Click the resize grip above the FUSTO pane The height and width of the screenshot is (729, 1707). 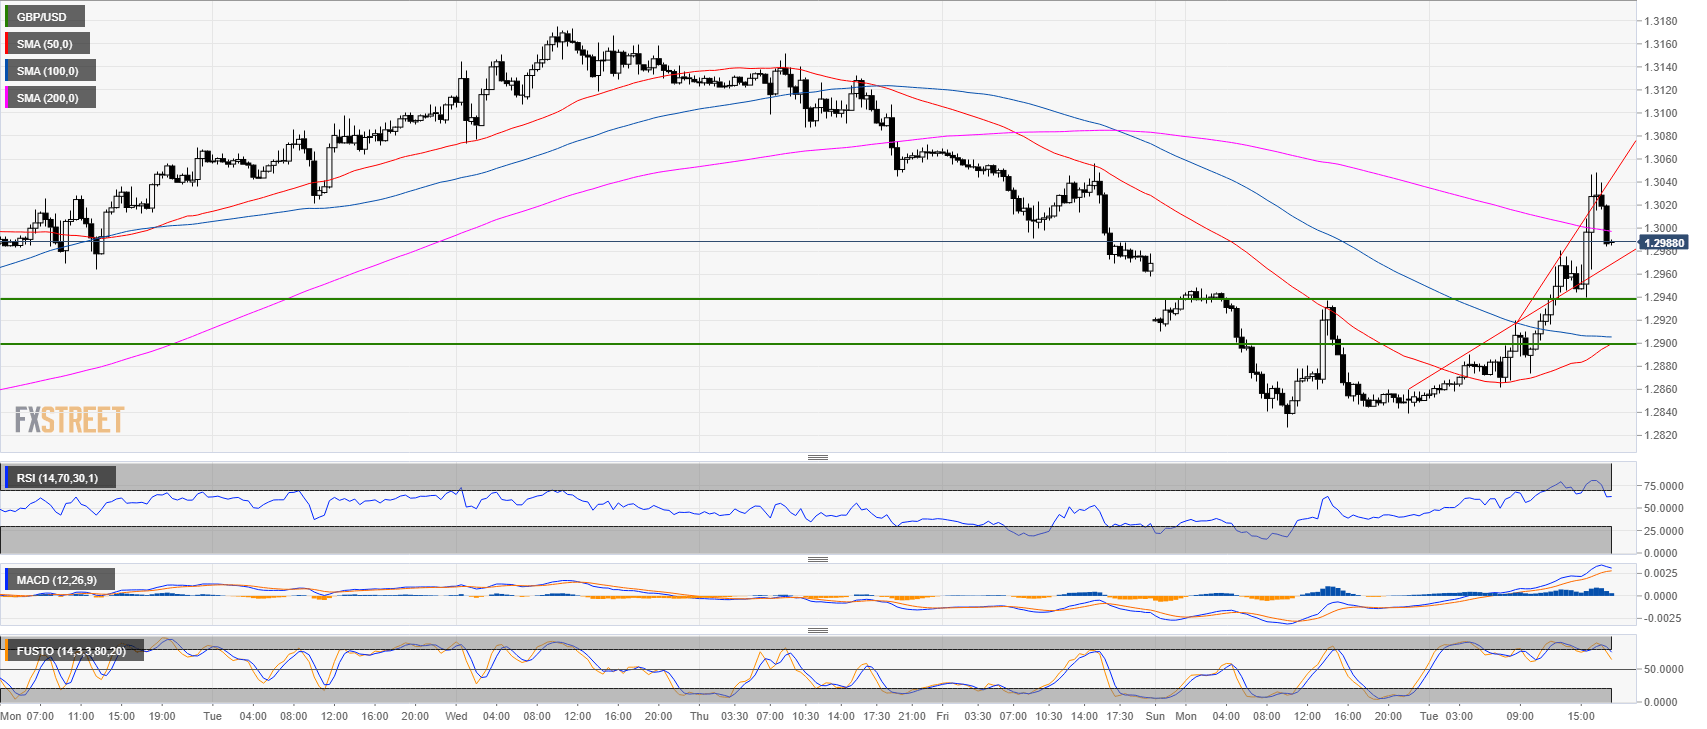click(x=817, y=630)
